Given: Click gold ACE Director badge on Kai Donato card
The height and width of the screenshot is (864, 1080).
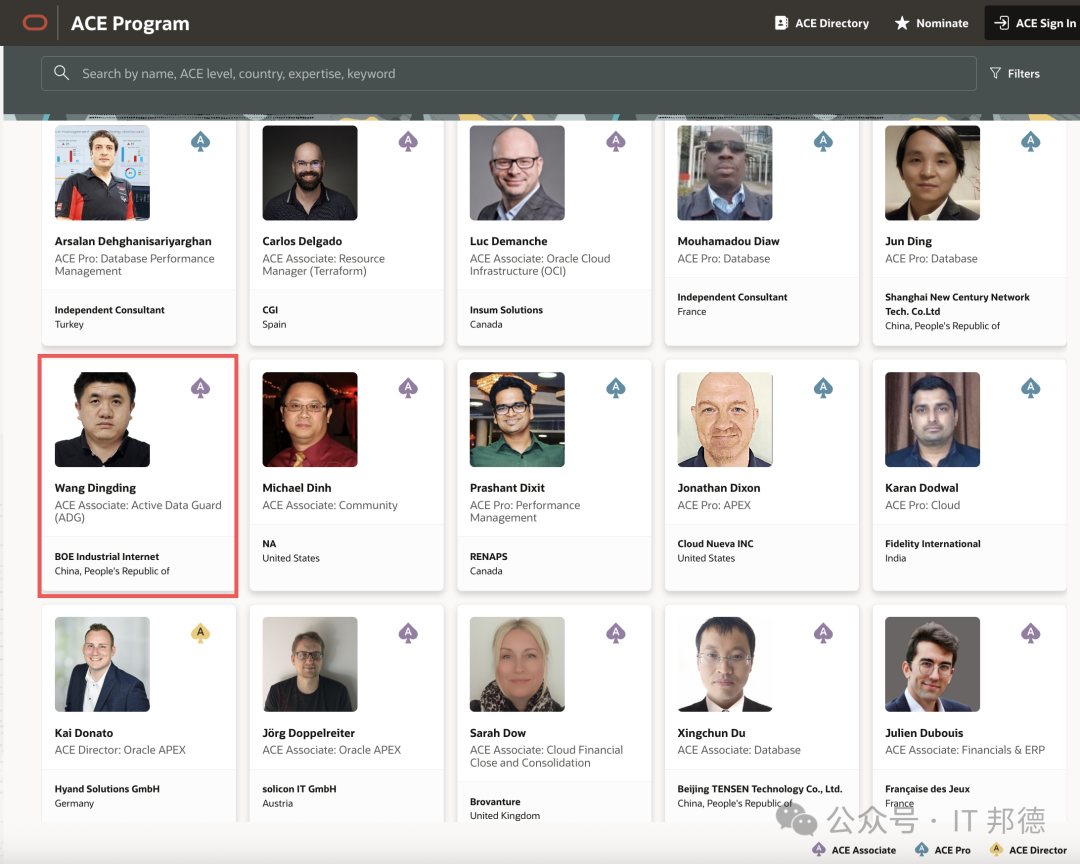Looking at the screenshot, I should click(200, 633).
